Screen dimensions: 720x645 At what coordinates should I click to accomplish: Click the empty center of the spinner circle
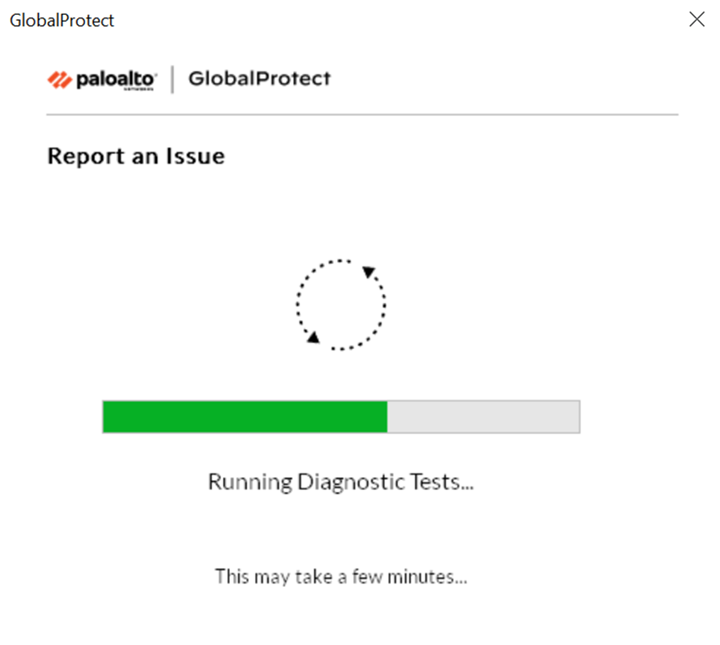coord(341,304)
